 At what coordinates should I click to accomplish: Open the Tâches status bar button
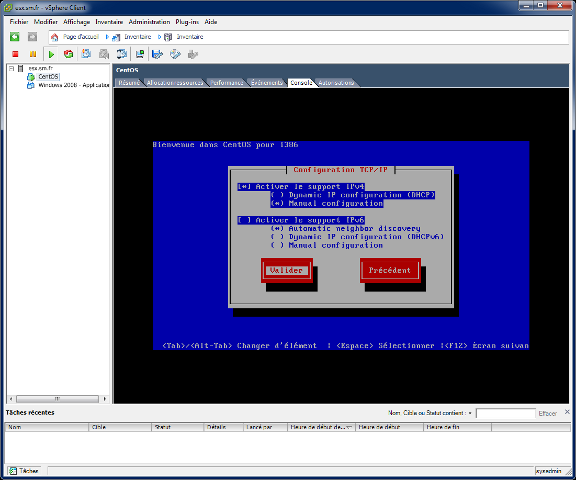click(x=25, y=471)
